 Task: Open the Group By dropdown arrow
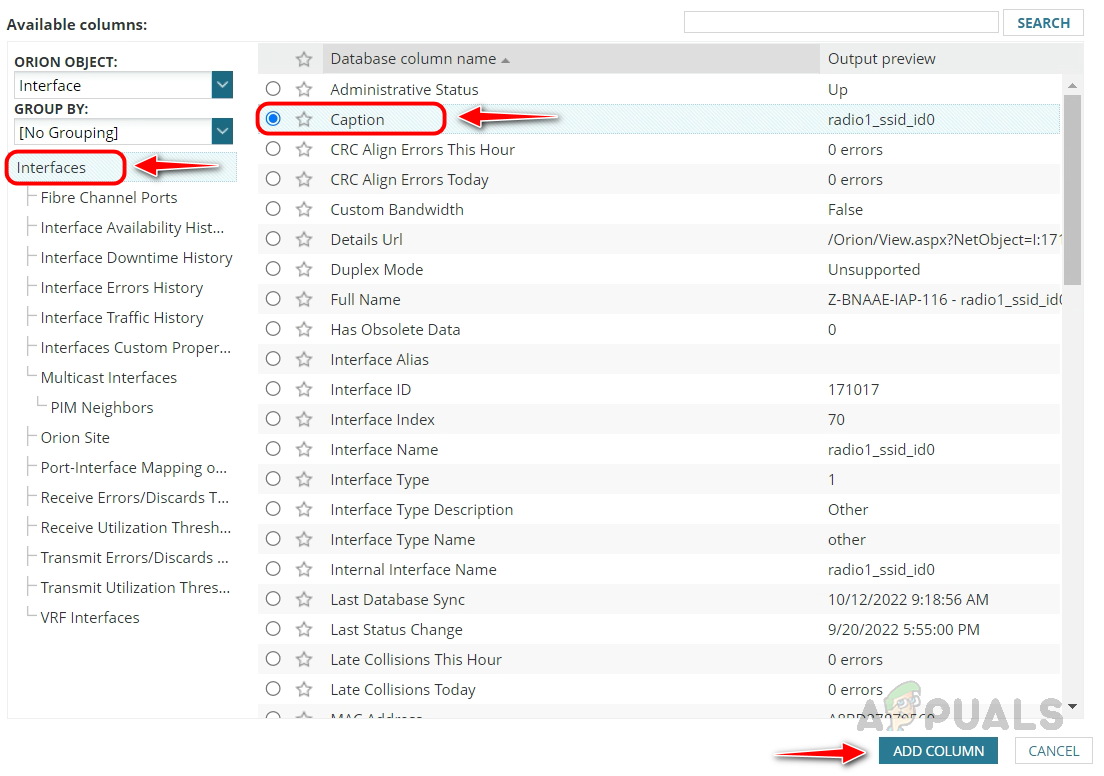point(222,132)
